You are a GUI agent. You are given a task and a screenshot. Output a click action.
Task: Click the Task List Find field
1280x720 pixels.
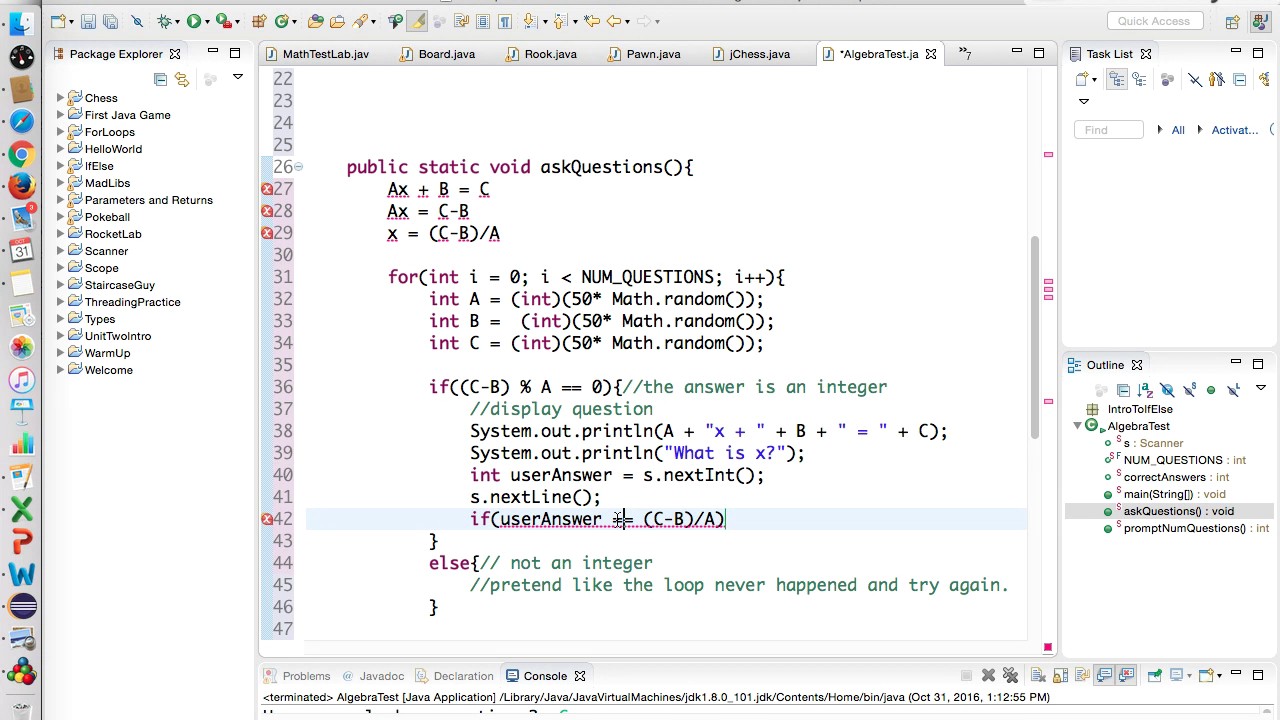pos(1109,130)
